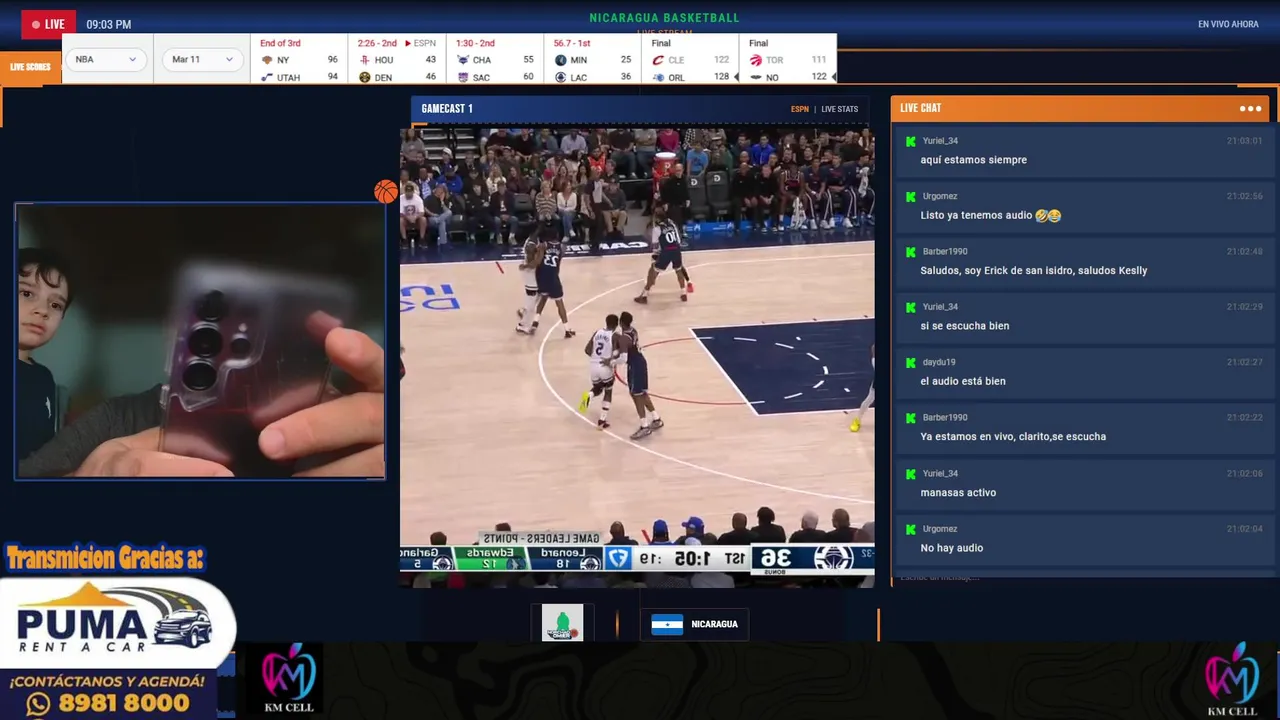Click the EN VIVO AHORA label
This screenshot has height=720, width=1280.
click(x=1228, y=24)
